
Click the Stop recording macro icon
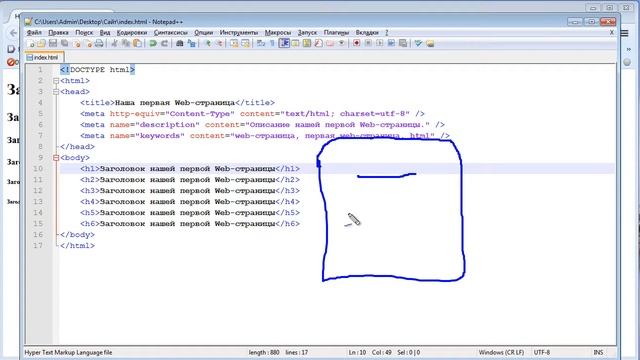point(368,43)
